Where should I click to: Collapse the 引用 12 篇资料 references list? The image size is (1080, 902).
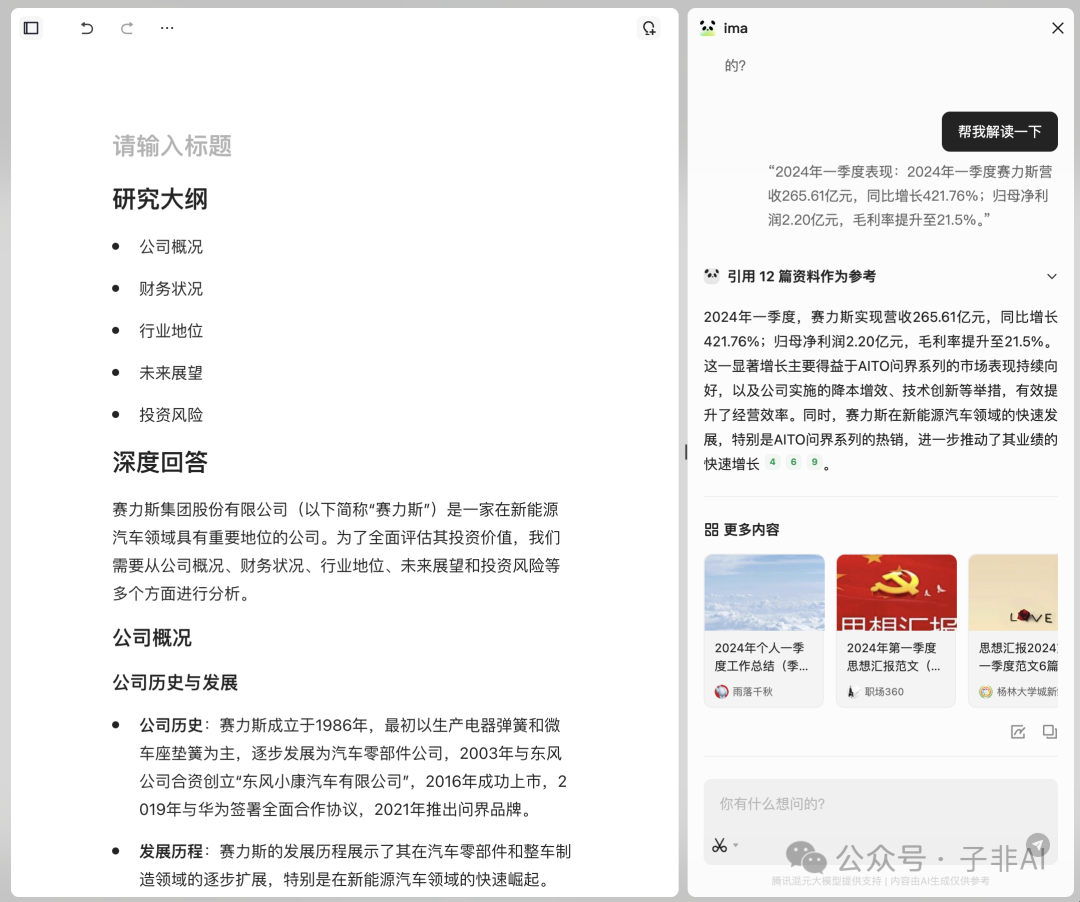click(1052, 276)
